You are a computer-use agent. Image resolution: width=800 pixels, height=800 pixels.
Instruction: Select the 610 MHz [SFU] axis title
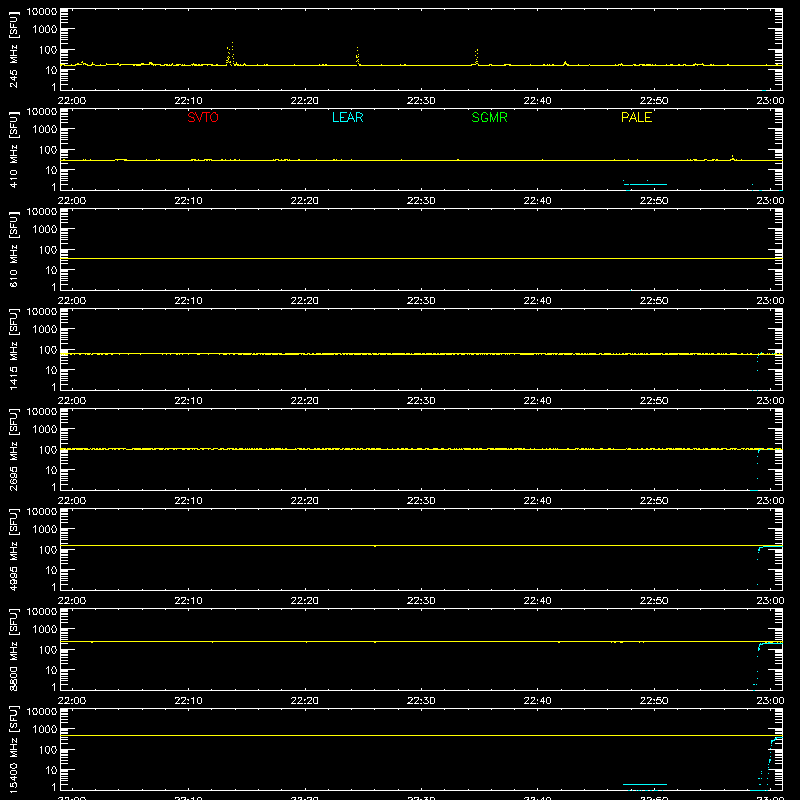[13, 250]
